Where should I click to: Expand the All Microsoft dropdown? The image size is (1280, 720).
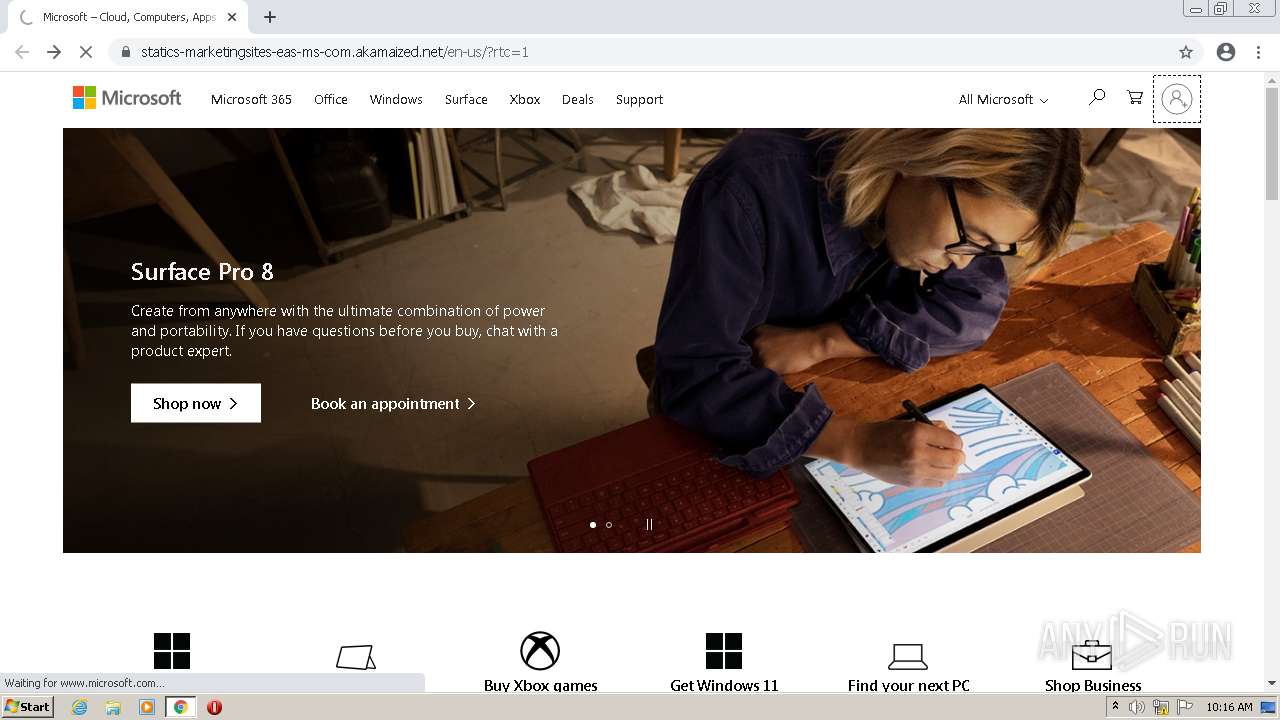coord(1003,99)
